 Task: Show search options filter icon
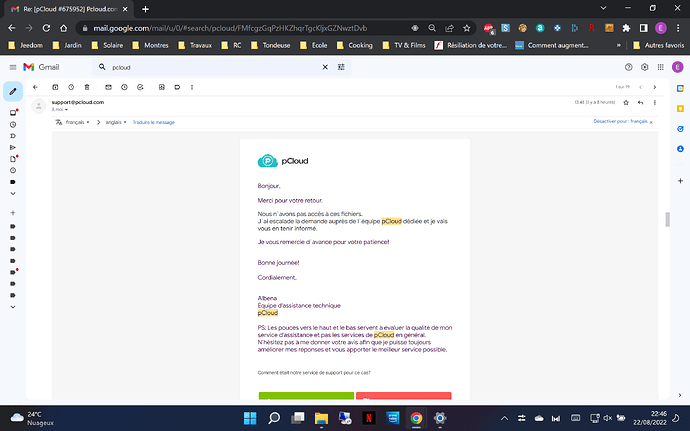(341, 67)
